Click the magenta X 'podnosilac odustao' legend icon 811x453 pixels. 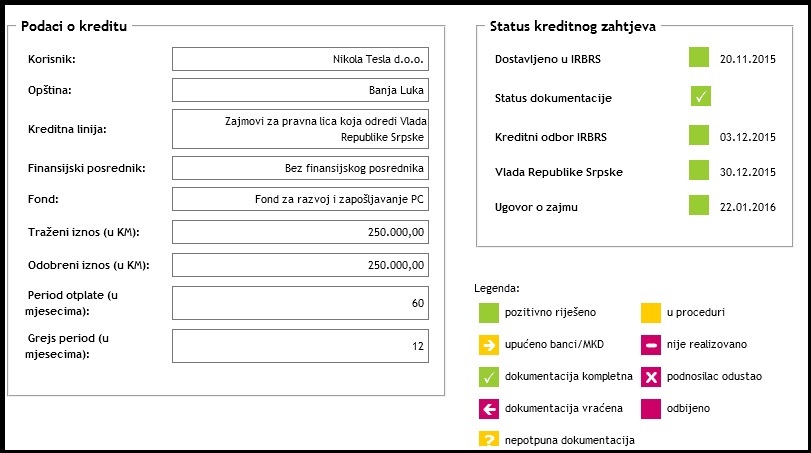click(650, 377)
